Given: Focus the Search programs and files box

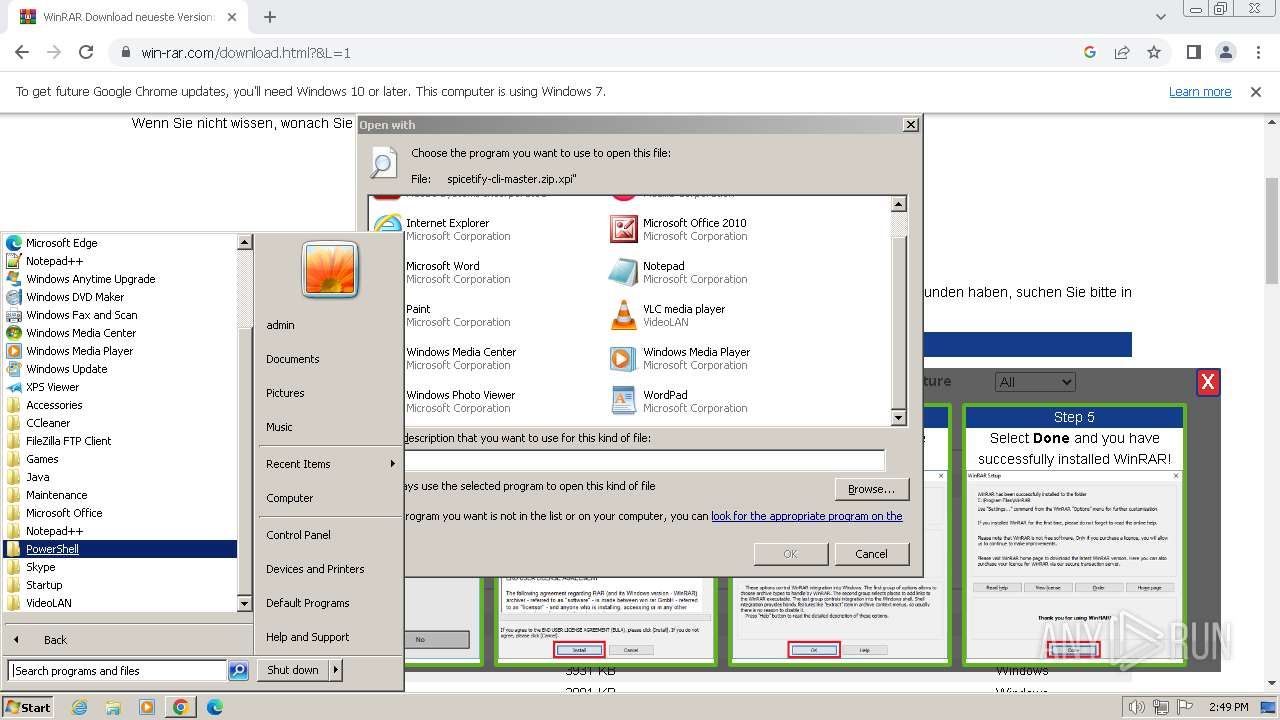Looking at the screenshot, I should pos(117,671).
